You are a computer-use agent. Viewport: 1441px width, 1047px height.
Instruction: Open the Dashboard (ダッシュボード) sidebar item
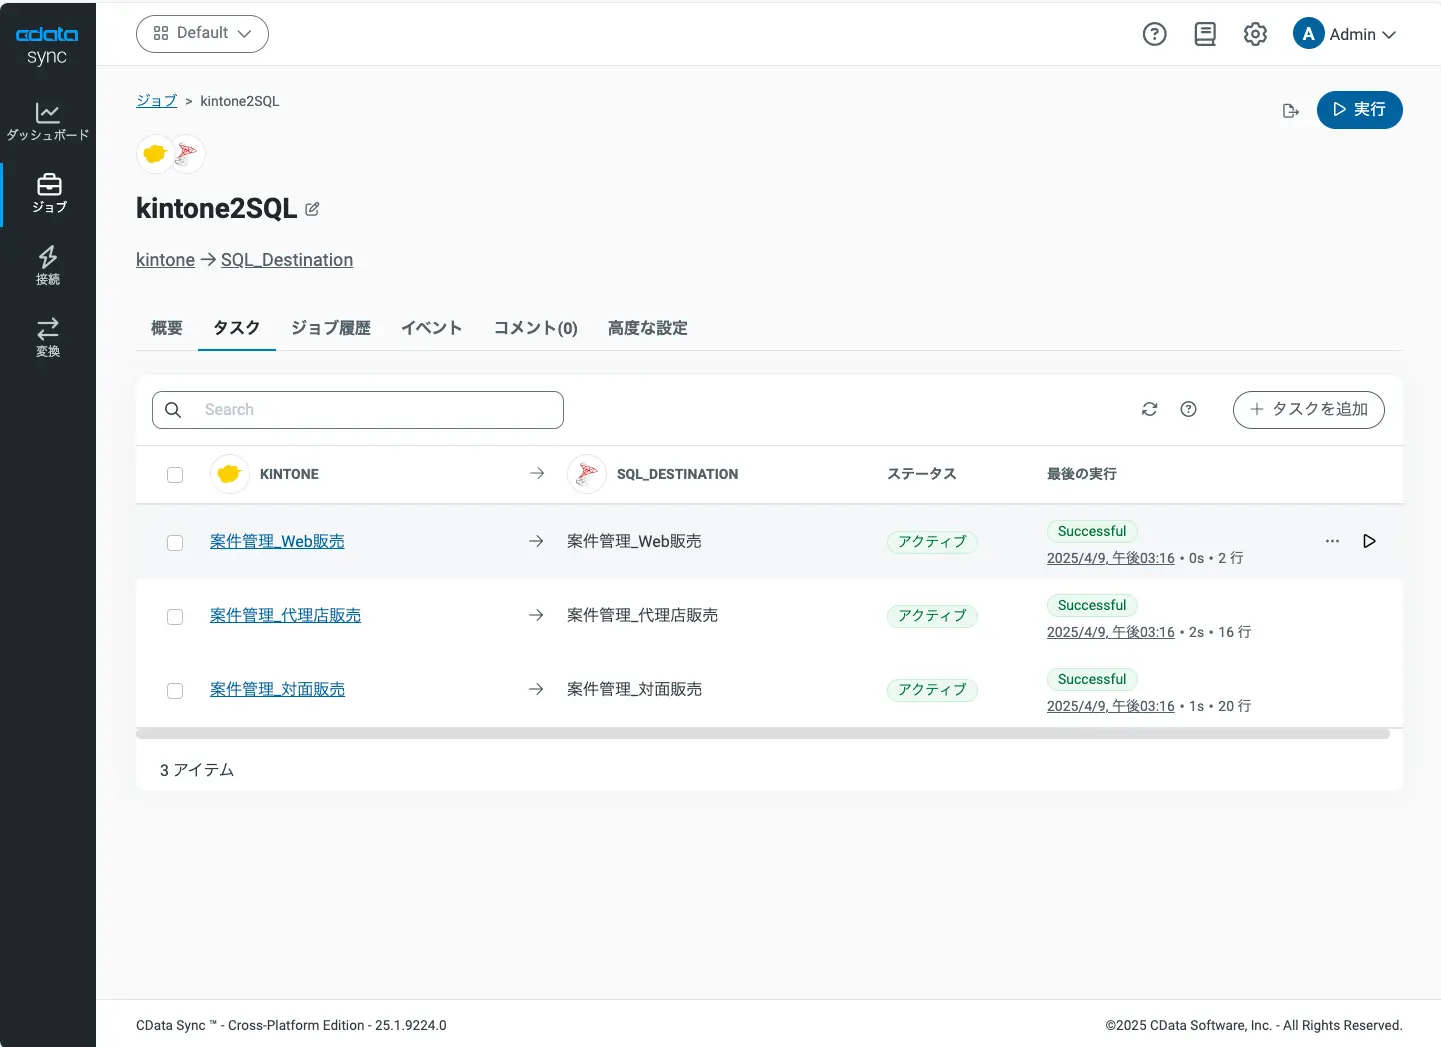[x=48, y=122]
